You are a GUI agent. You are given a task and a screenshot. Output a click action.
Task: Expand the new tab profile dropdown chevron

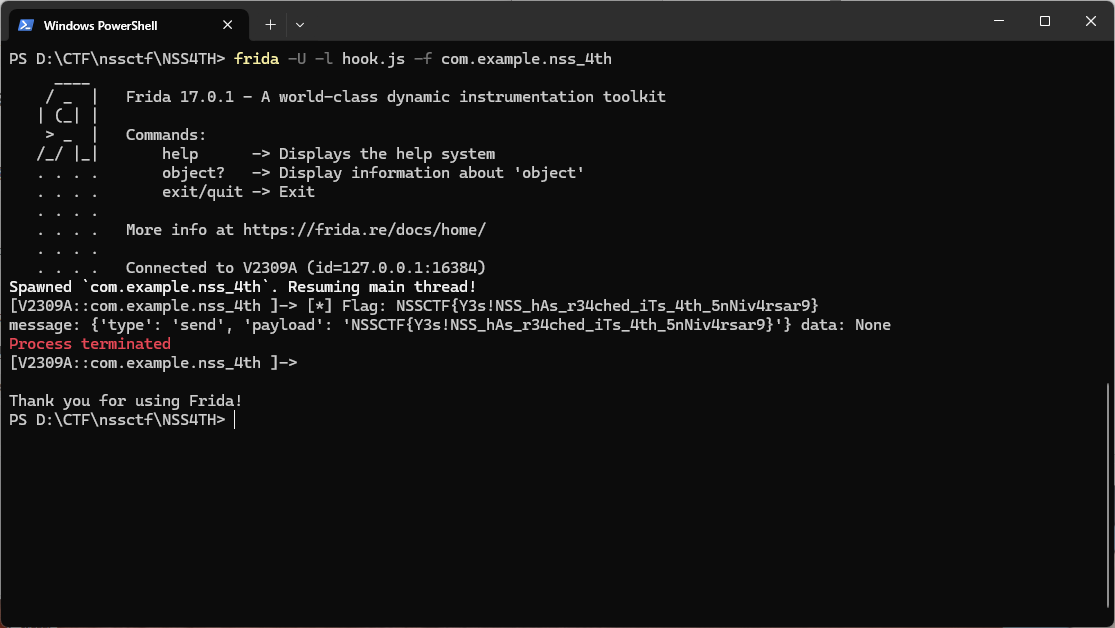click(x=300, y=25)
